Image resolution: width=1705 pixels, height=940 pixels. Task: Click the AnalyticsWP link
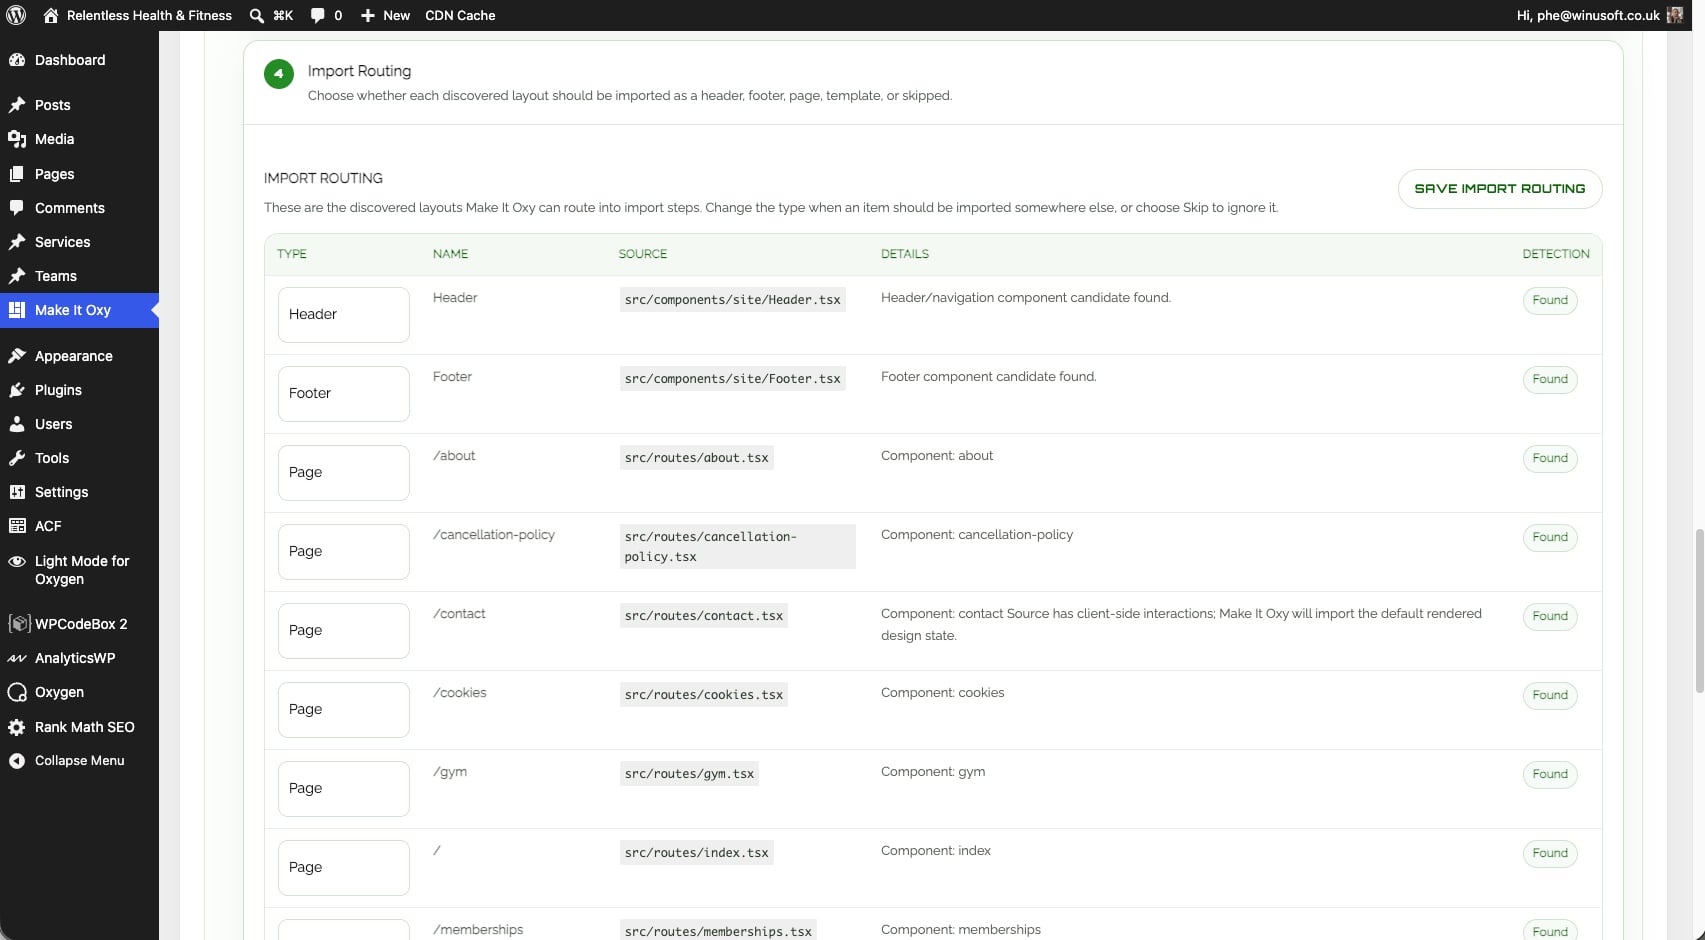click(75, 658)
